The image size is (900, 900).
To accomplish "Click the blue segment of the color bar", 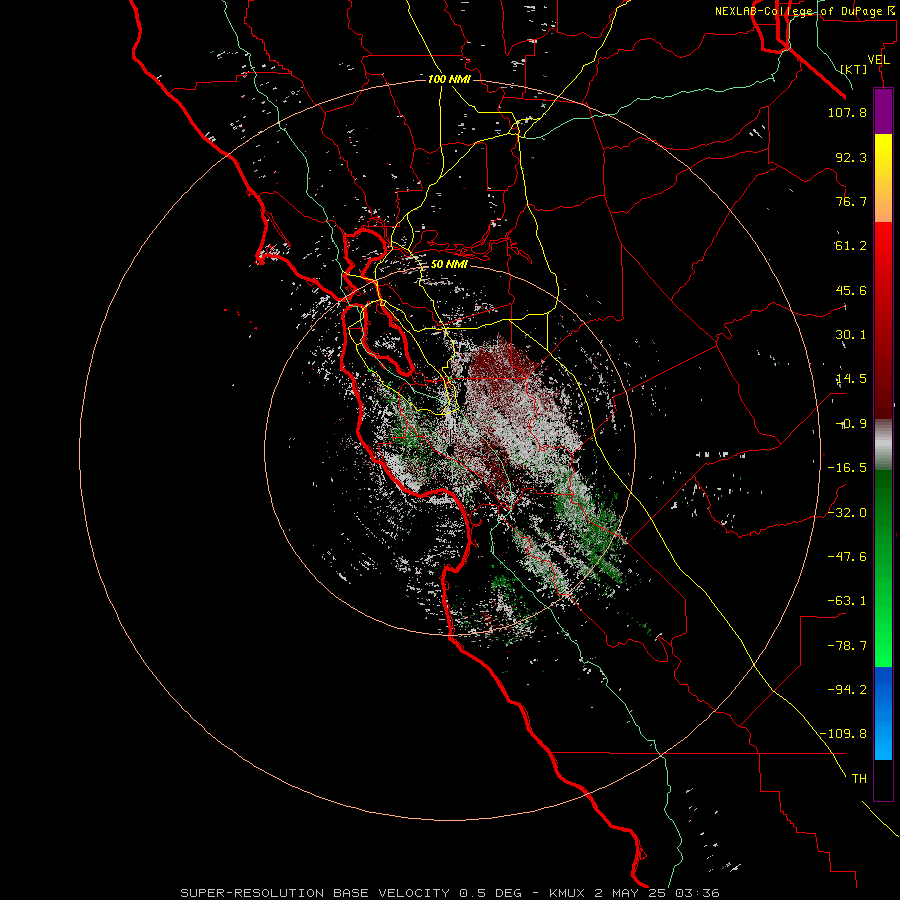I will click(883, 713).
